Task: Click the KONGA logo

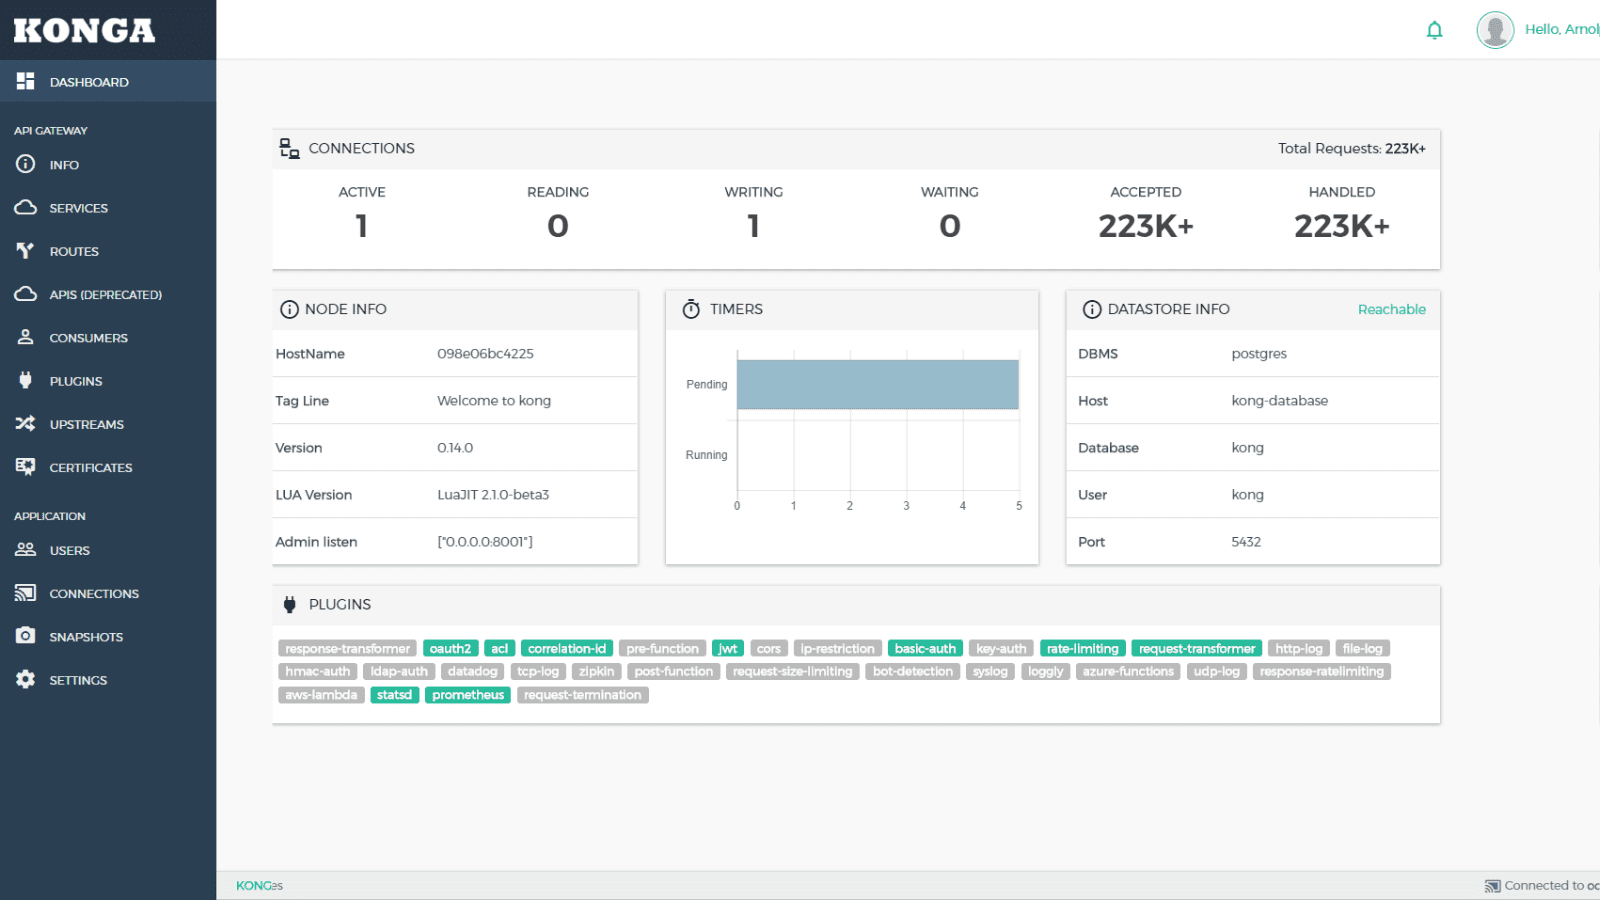Action: tap(84, 30)
